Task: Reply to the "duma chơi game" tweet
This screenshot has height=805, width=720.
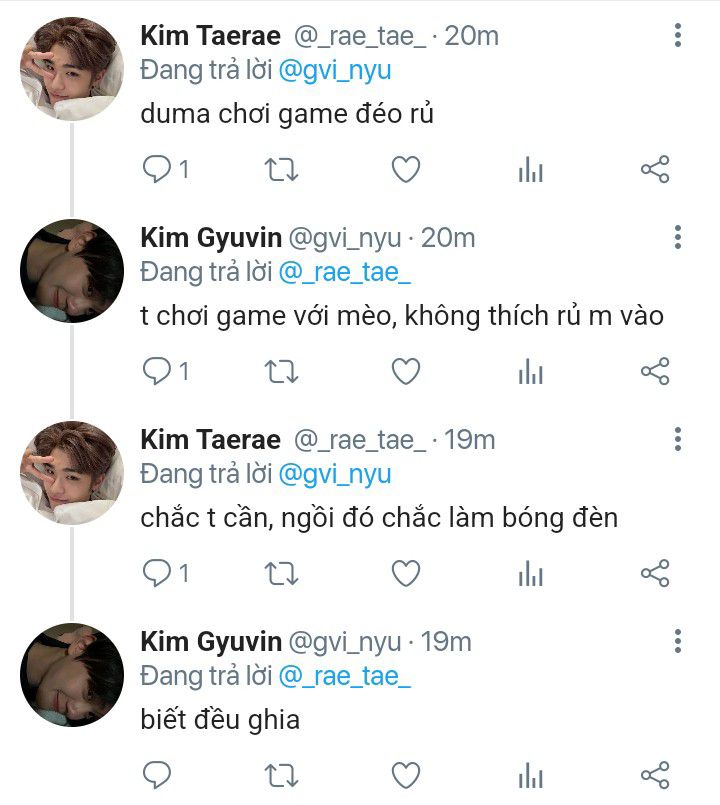Action: (x=158, y=170)
